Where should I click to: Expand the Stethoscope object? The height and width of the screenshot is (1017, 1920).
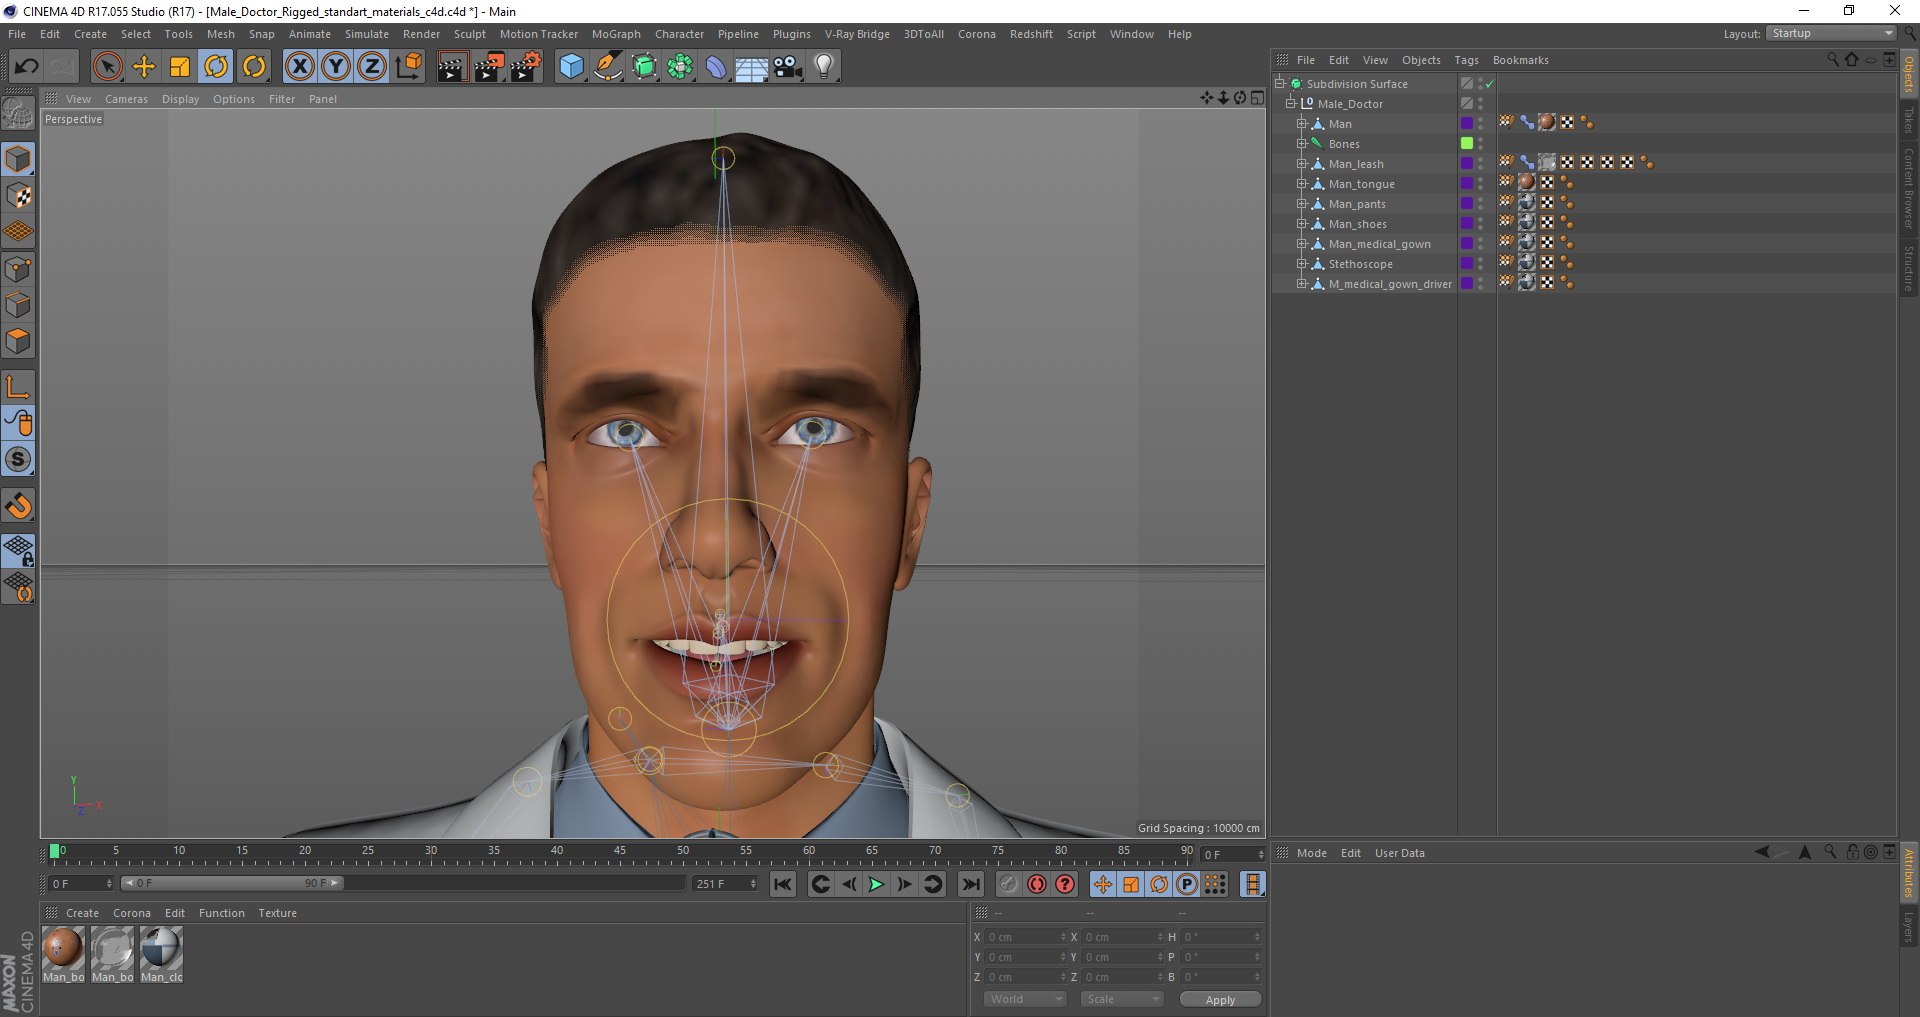click(x=1302, y=264)
